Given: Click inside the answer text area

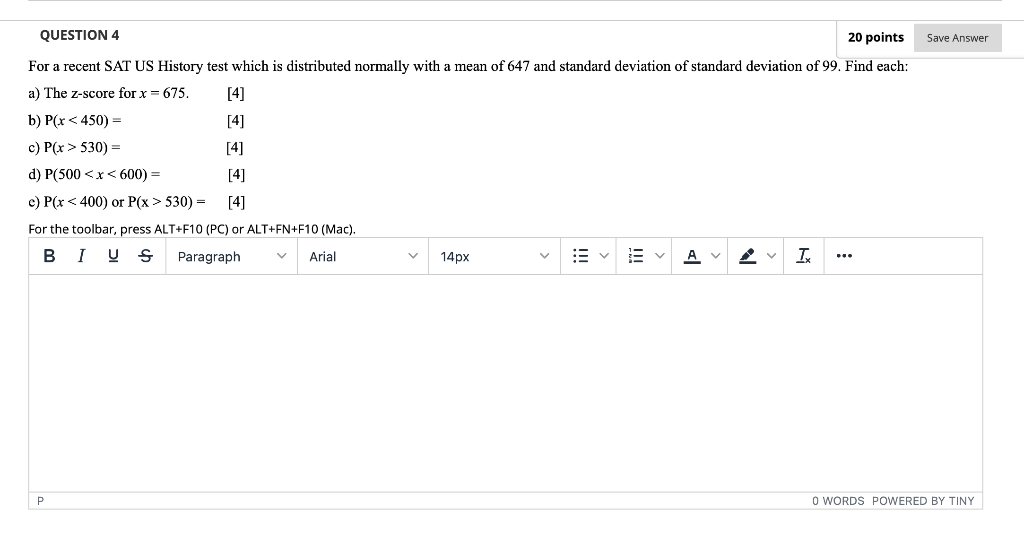Looking at the screenshot, I should tap(505, 383).
